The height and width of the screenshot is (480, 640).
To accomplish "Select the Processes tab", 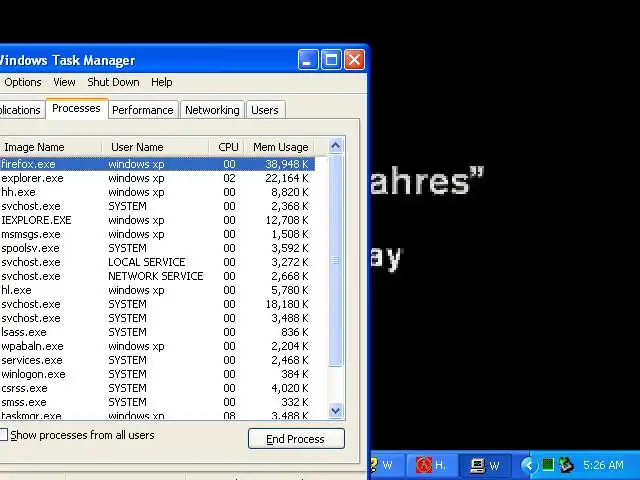I will [76, 109].
